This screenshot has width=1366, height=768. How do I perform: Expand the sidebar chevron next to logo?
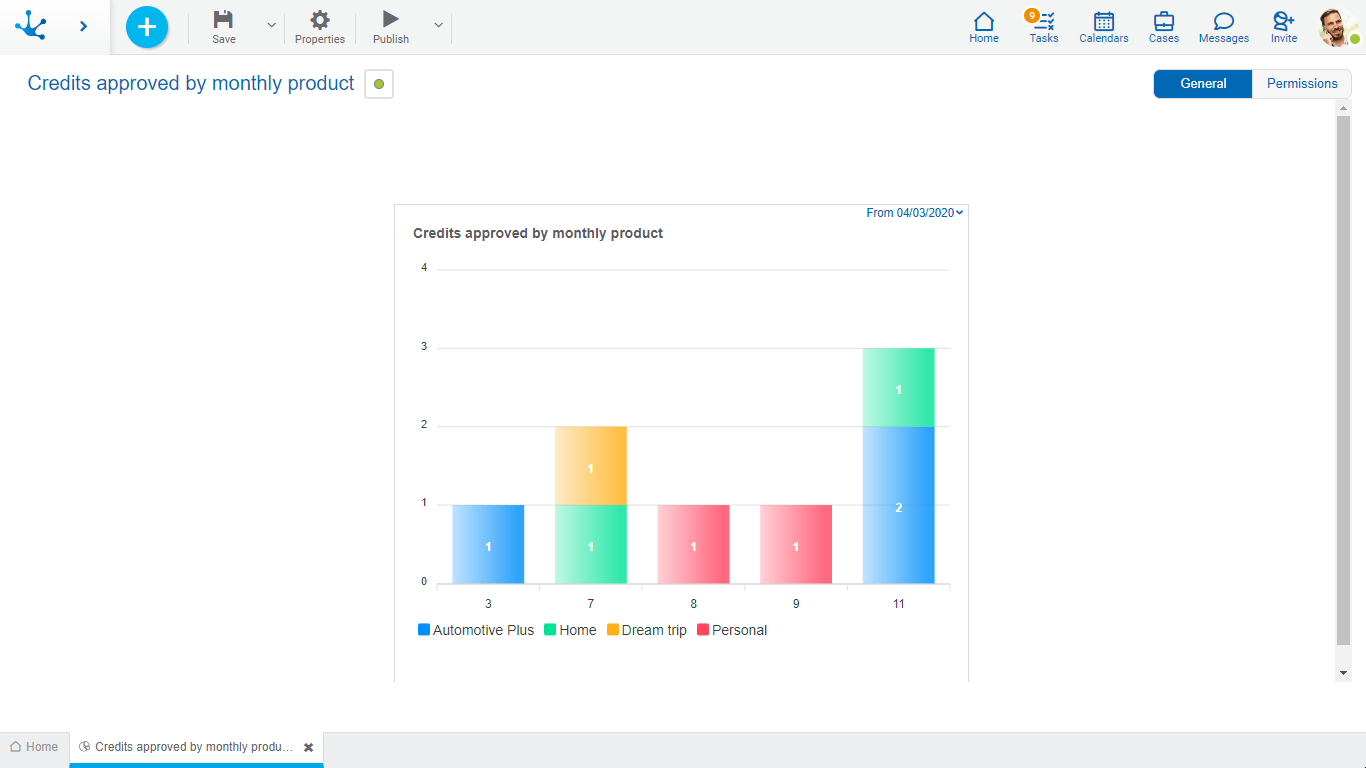[83, 27]
